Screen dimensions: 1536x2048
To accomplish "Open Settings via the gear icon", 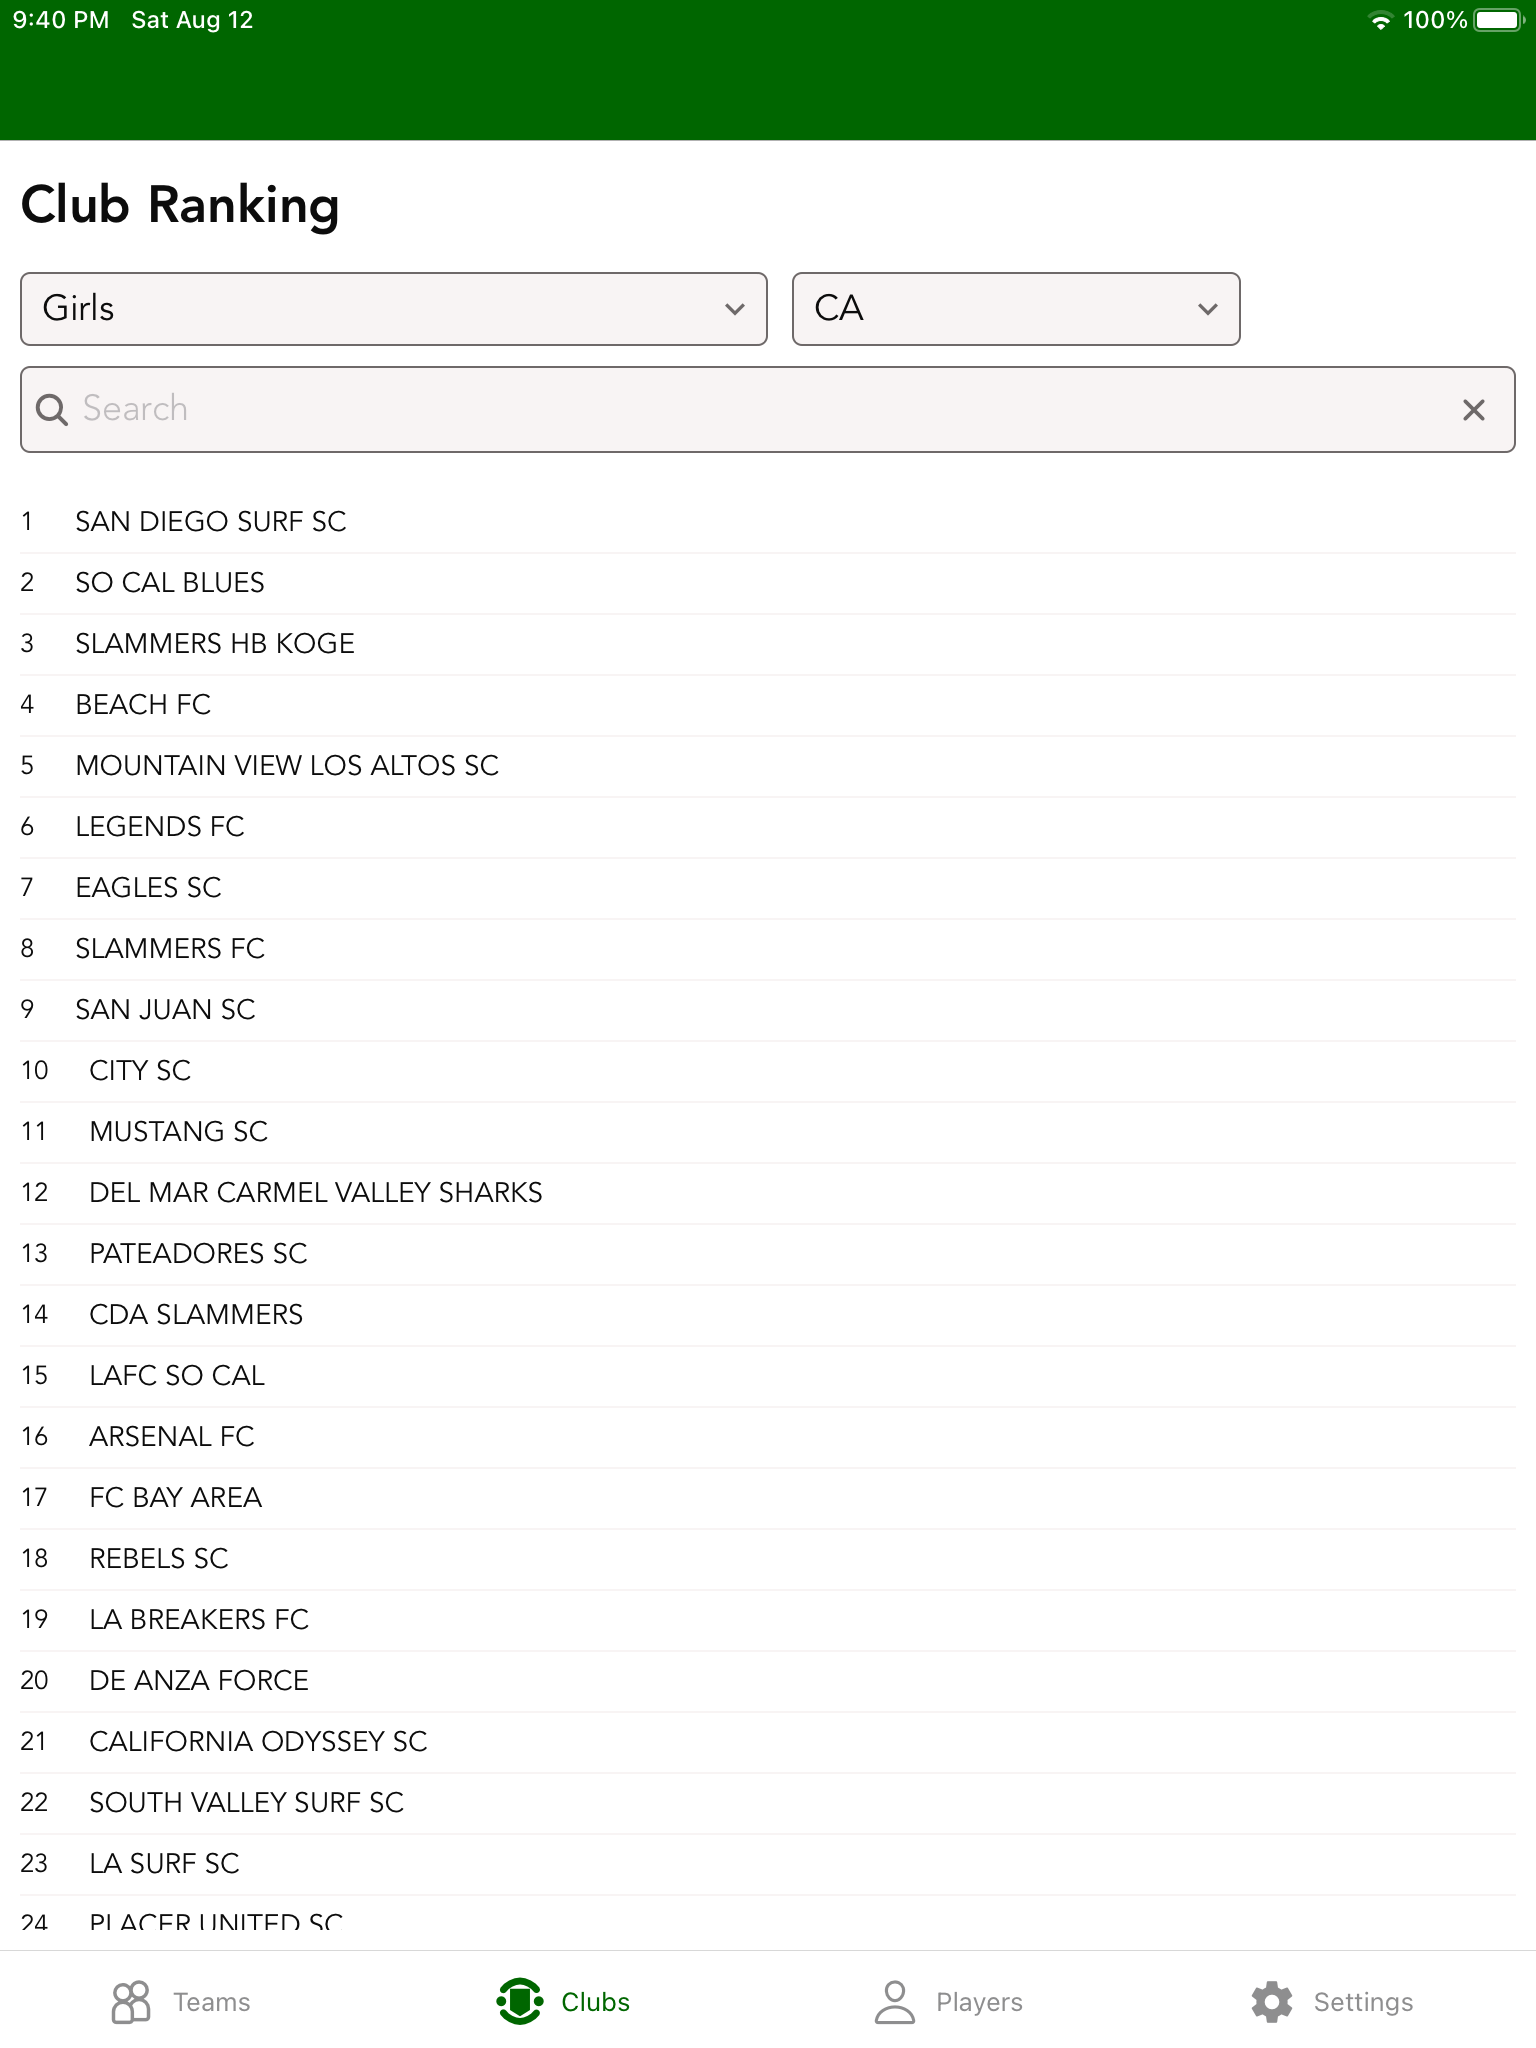I will (x=1272, y=2001).
